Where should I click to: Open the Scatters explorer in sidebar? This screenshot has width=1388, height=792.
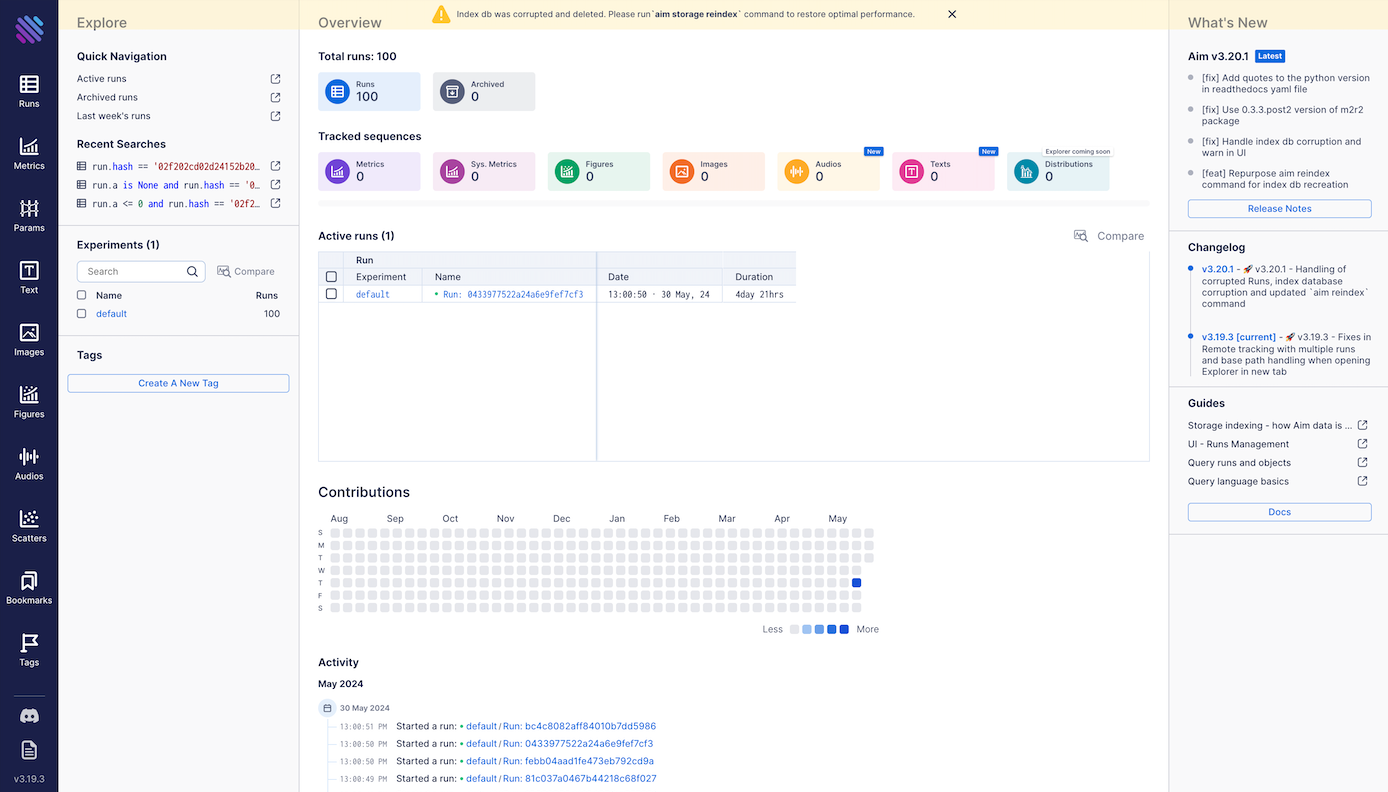[x=29, y=525]
